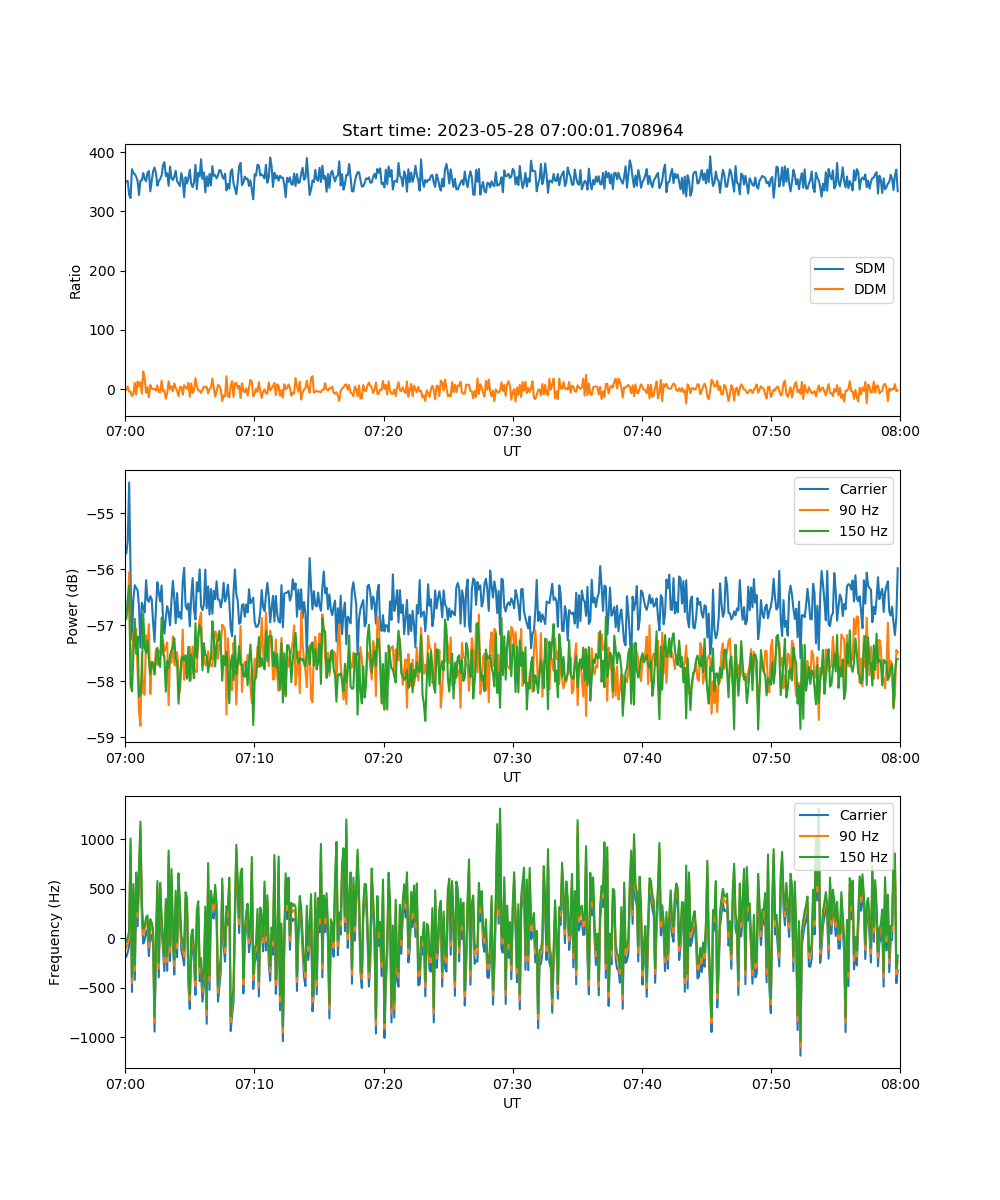
Task: Click the 200 tick on the Ratio axis
Action: tap(104, 271)
